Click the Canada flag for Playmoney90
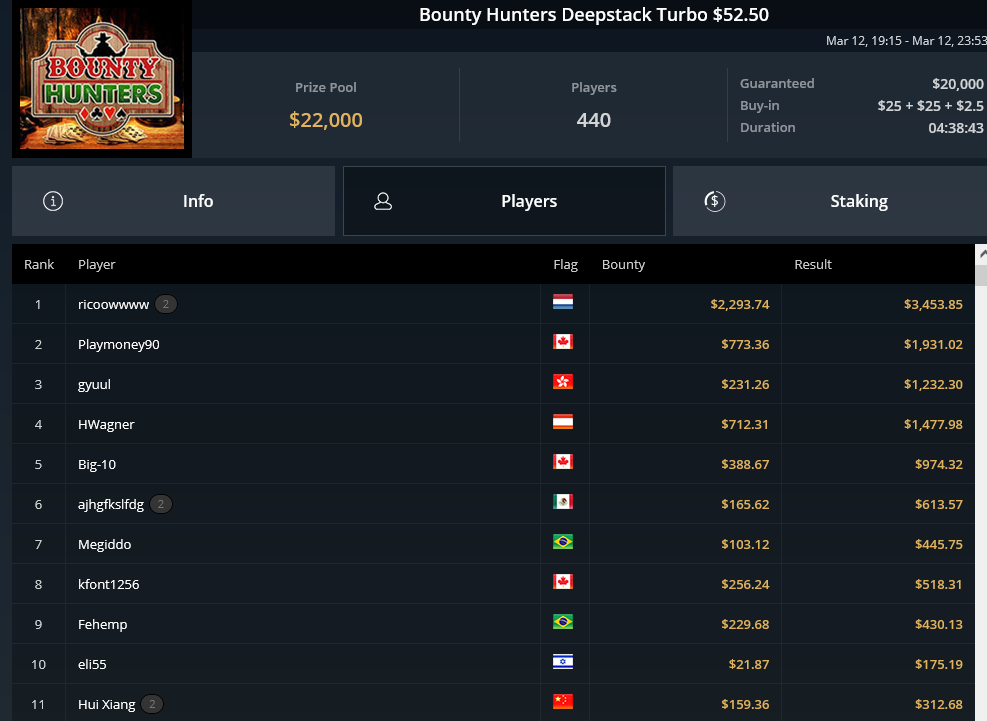 563,341
